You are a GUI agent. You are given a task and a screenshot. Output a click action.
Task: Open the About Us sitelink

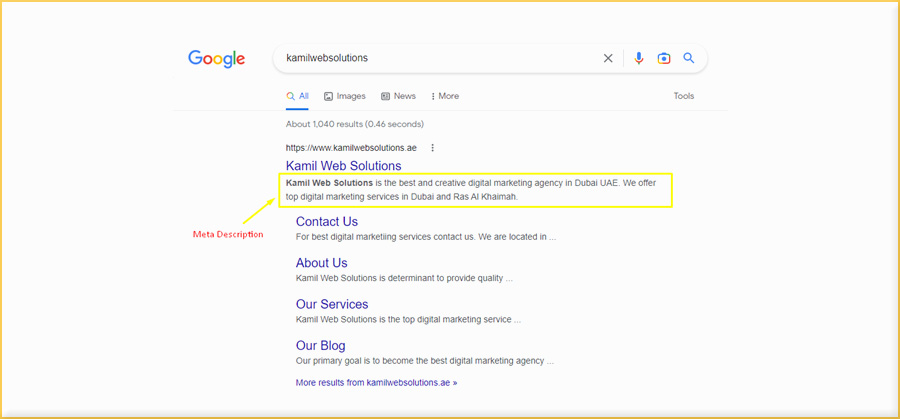[321, 263]
